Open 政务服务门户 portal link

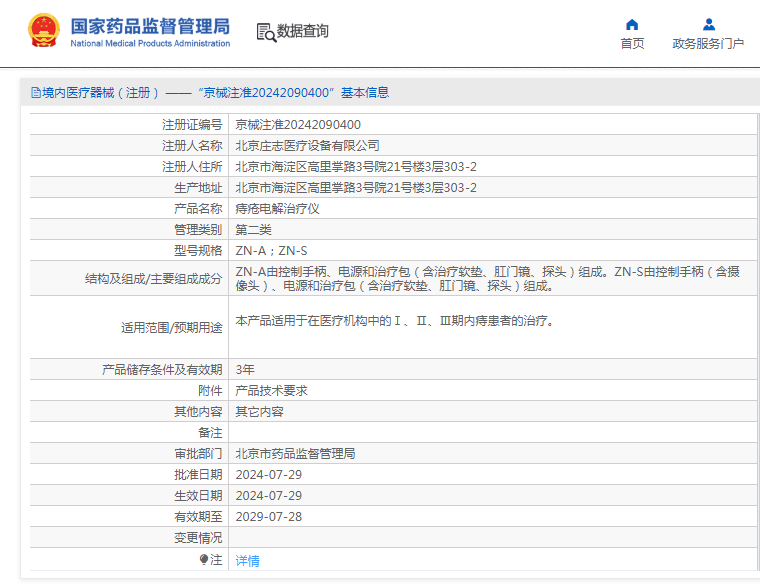tap(708, 44)
